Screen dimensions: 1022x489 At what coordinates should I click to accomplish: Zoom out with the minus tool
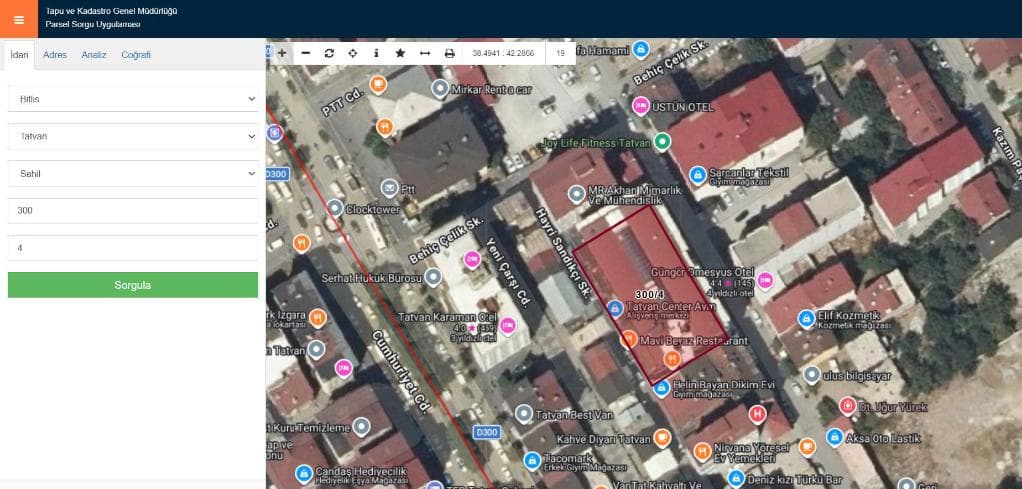[306, 53]
